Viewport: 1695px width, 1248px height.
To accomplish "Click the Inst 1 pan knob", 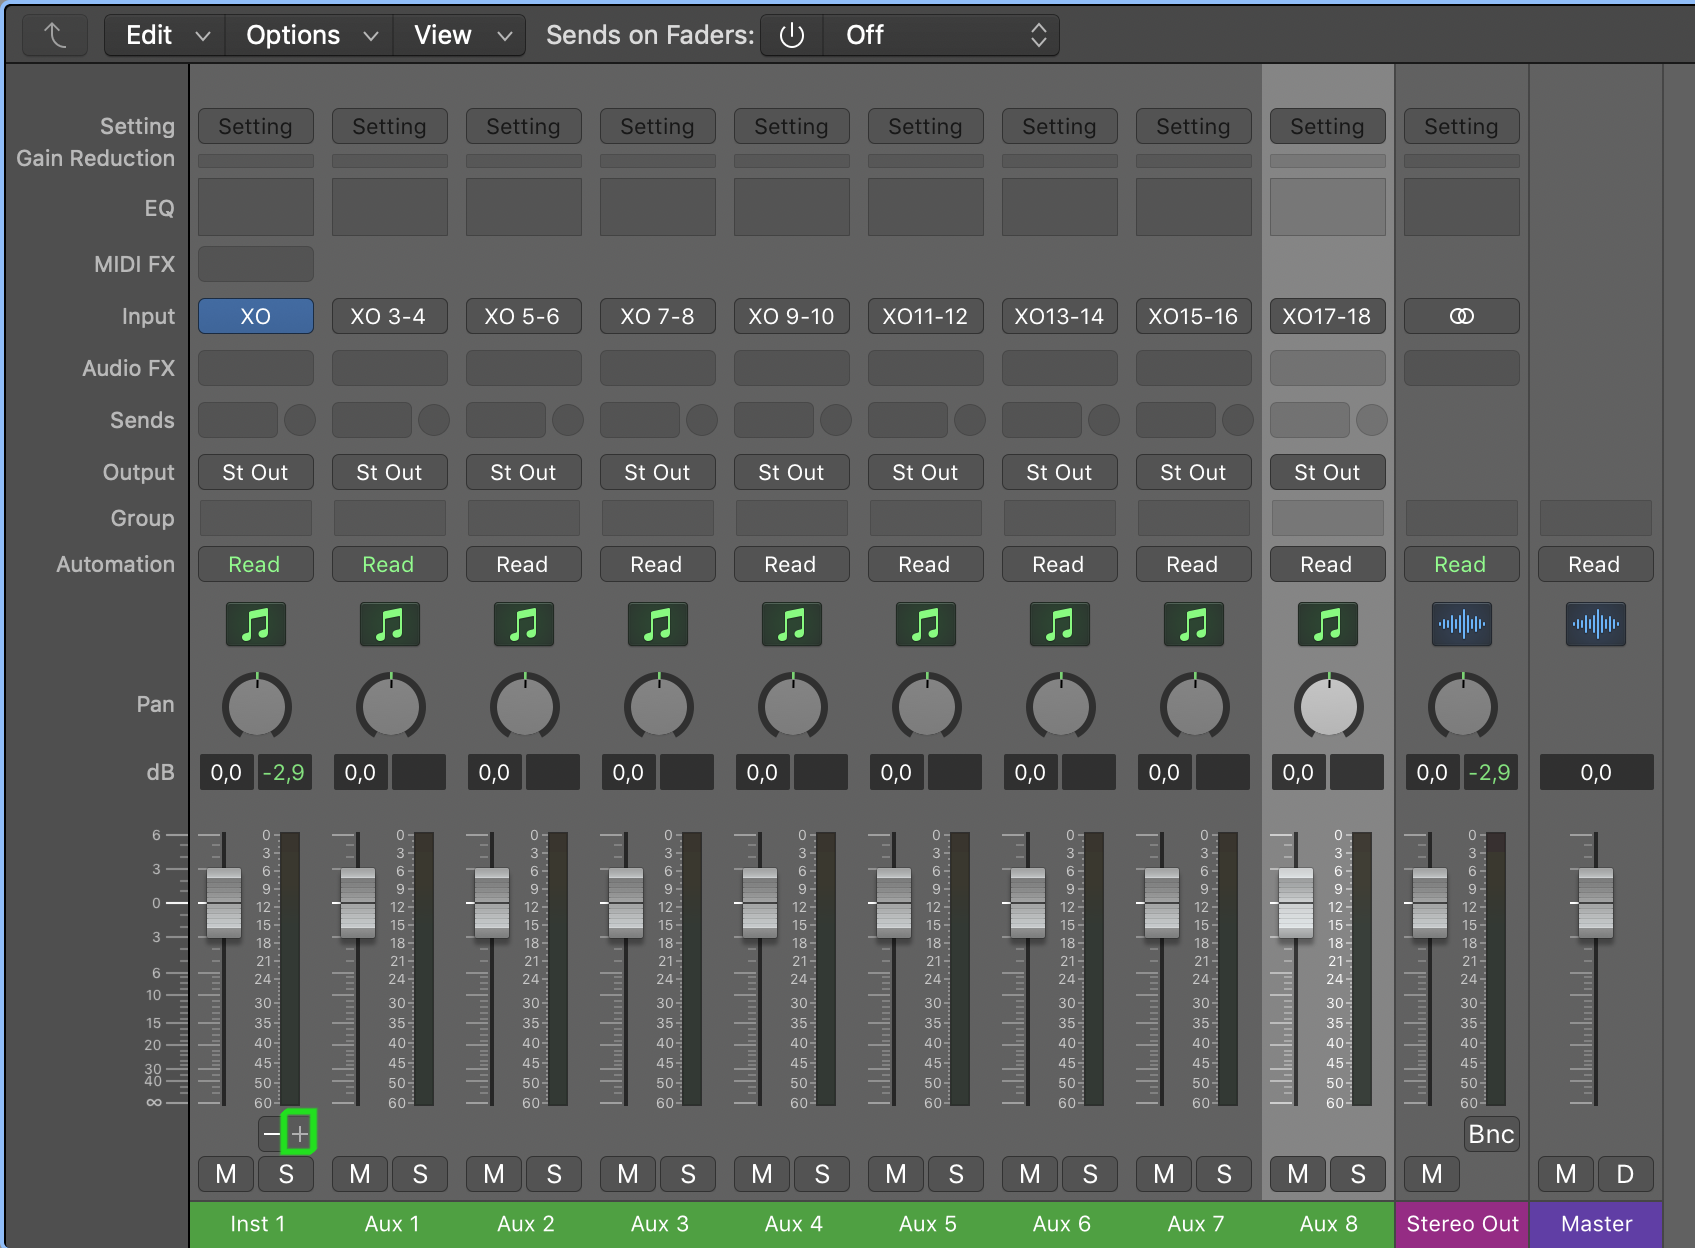I will coord(257,707).
